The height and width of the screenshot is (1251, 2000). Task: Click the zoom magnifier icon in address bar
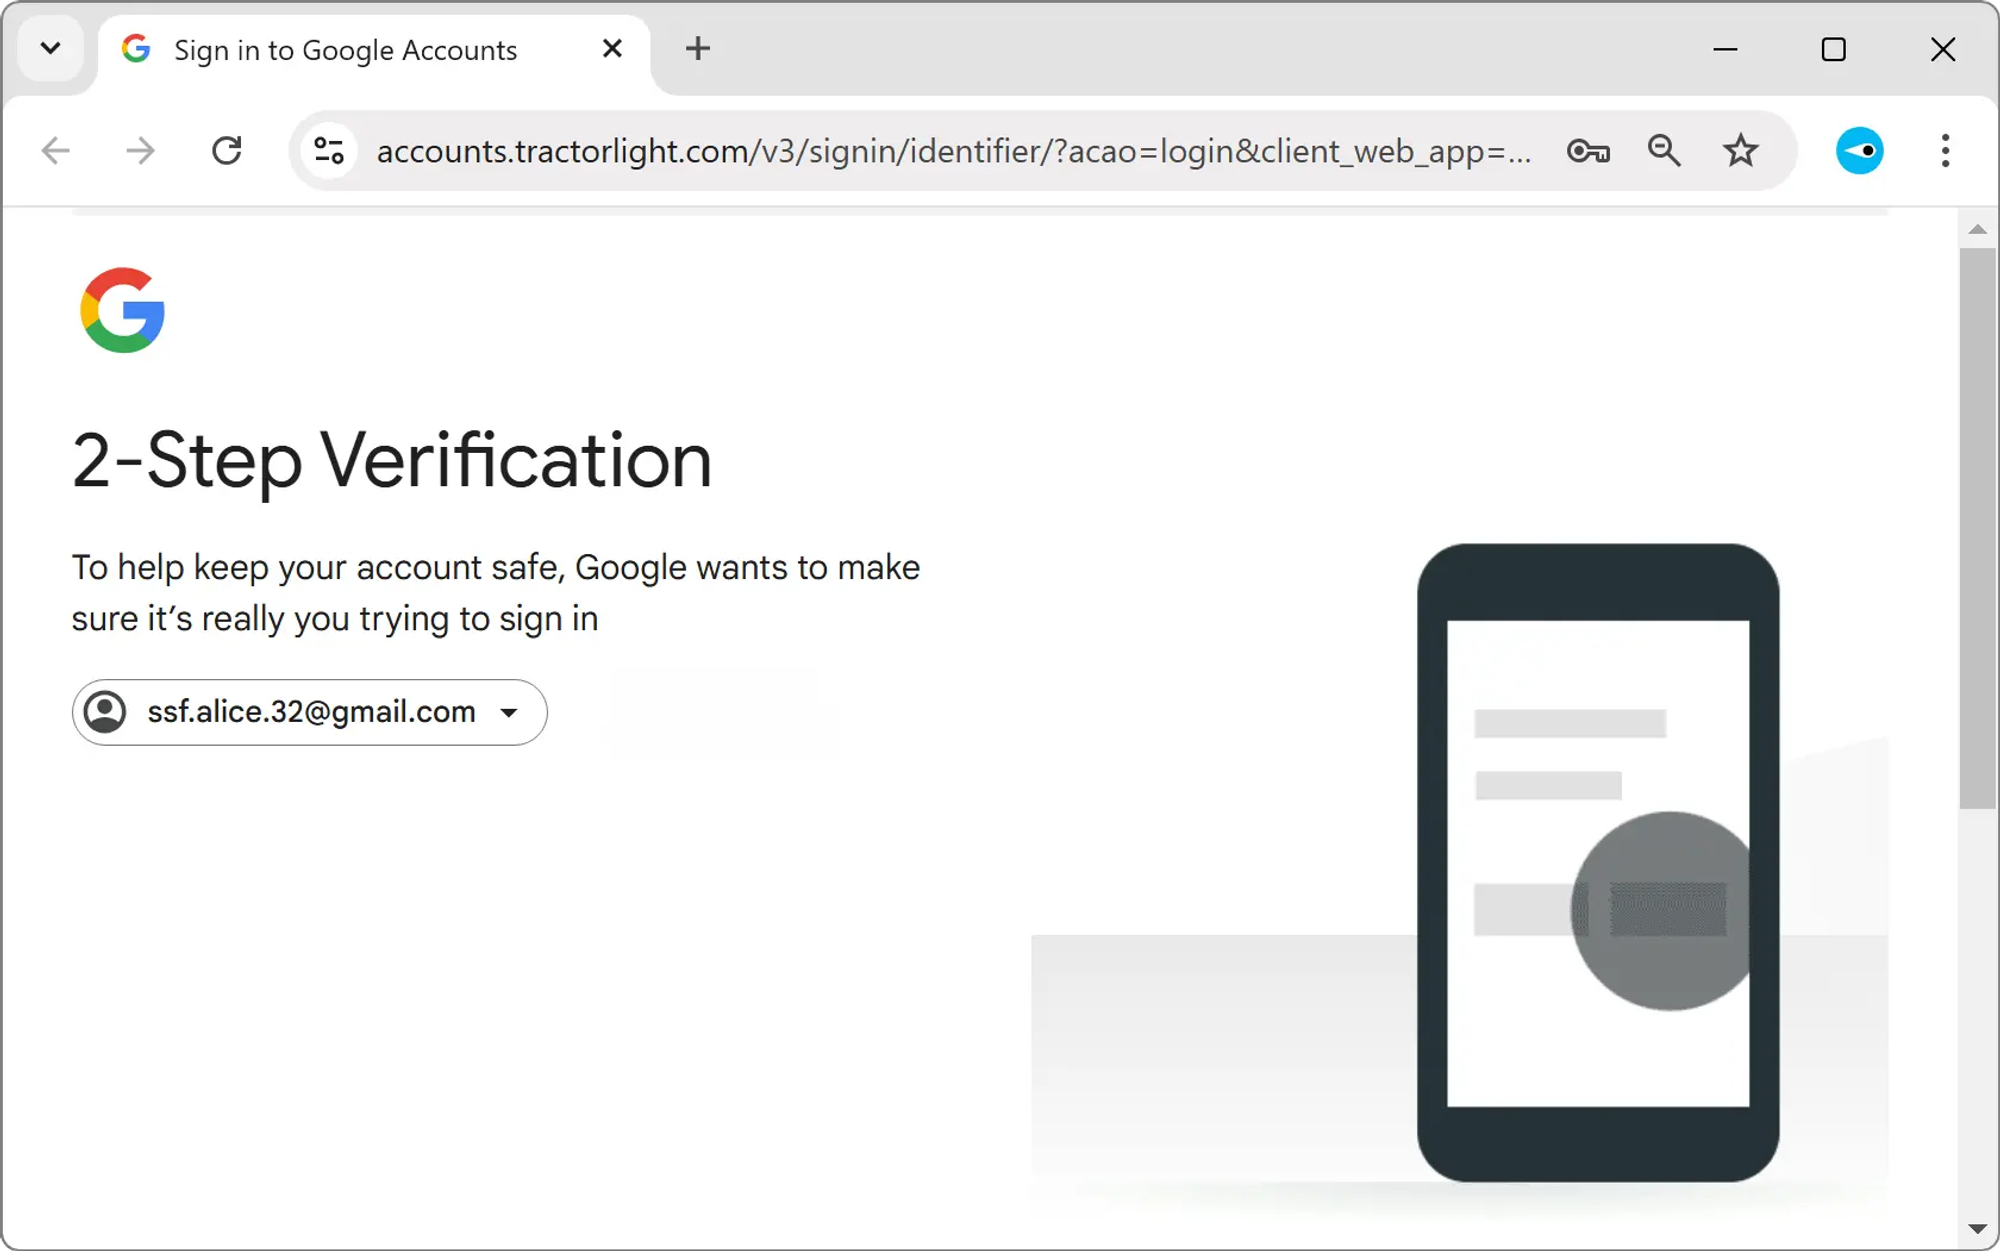pyautogui.click(x=1664, y=151)
